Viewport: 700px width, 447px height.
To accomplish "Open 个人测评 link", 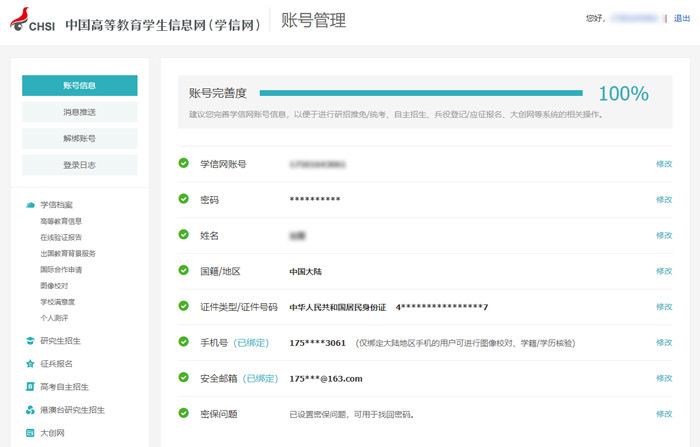I will (54, 318).
